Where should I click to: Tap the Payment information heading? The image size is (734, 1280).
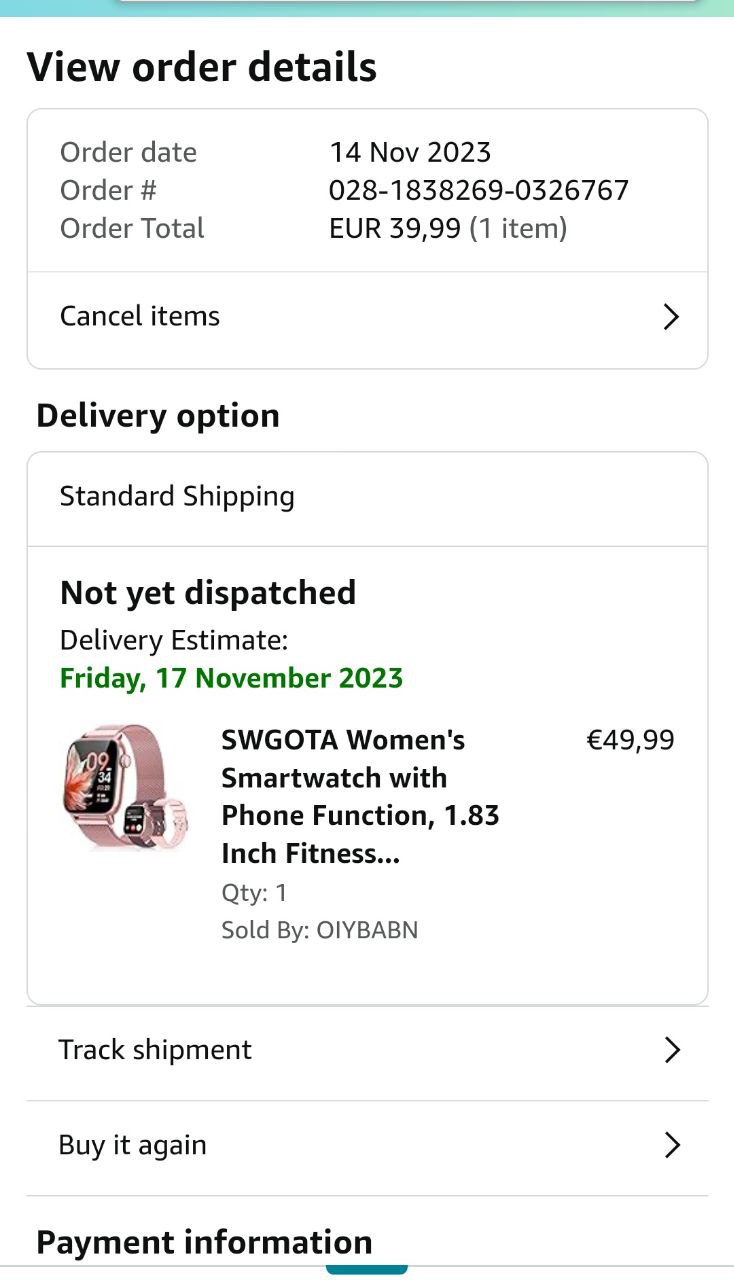(204, 1242)
